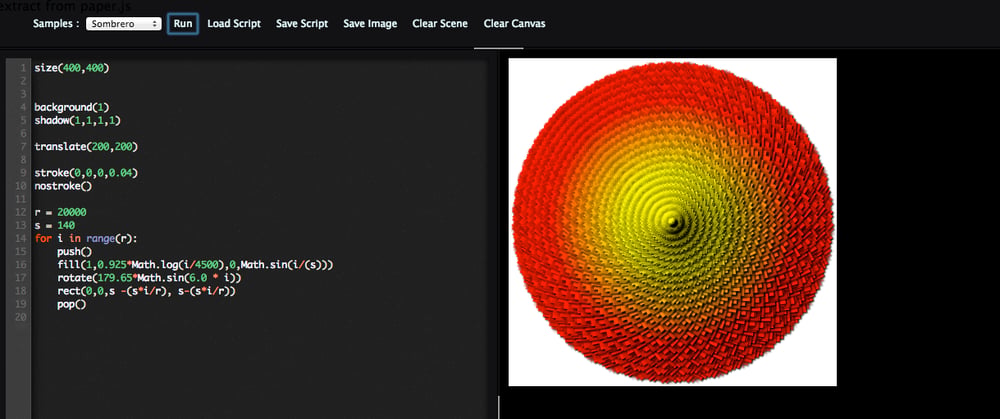The width and height of the screenshot is (1000, 419).
Task: Click the fill(...) code line
Action: 195,265
